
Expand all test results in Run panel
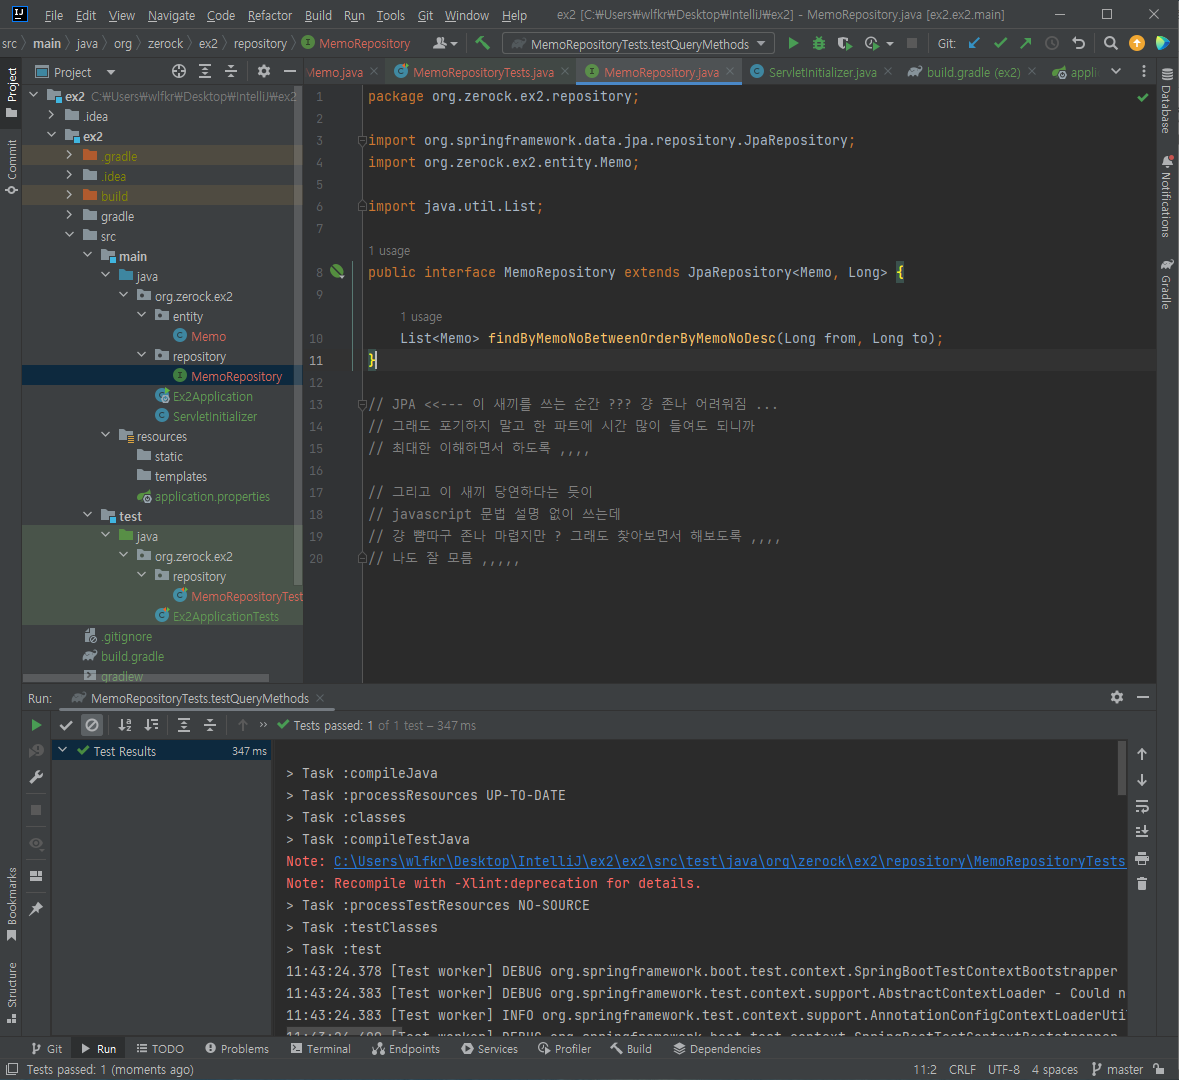pos(183,725)
